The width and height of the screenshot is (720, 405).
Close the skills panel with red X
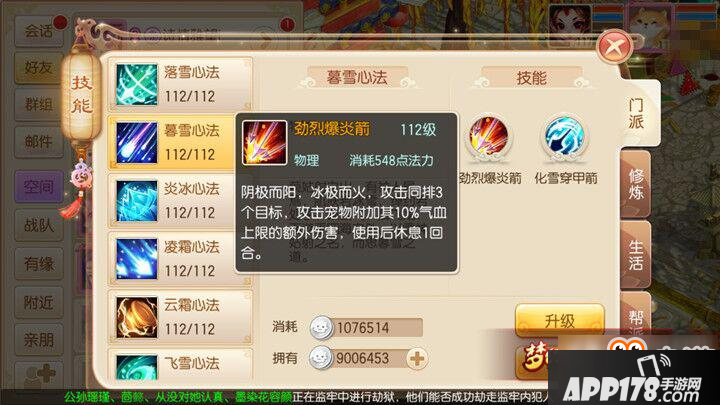point(615,47)
